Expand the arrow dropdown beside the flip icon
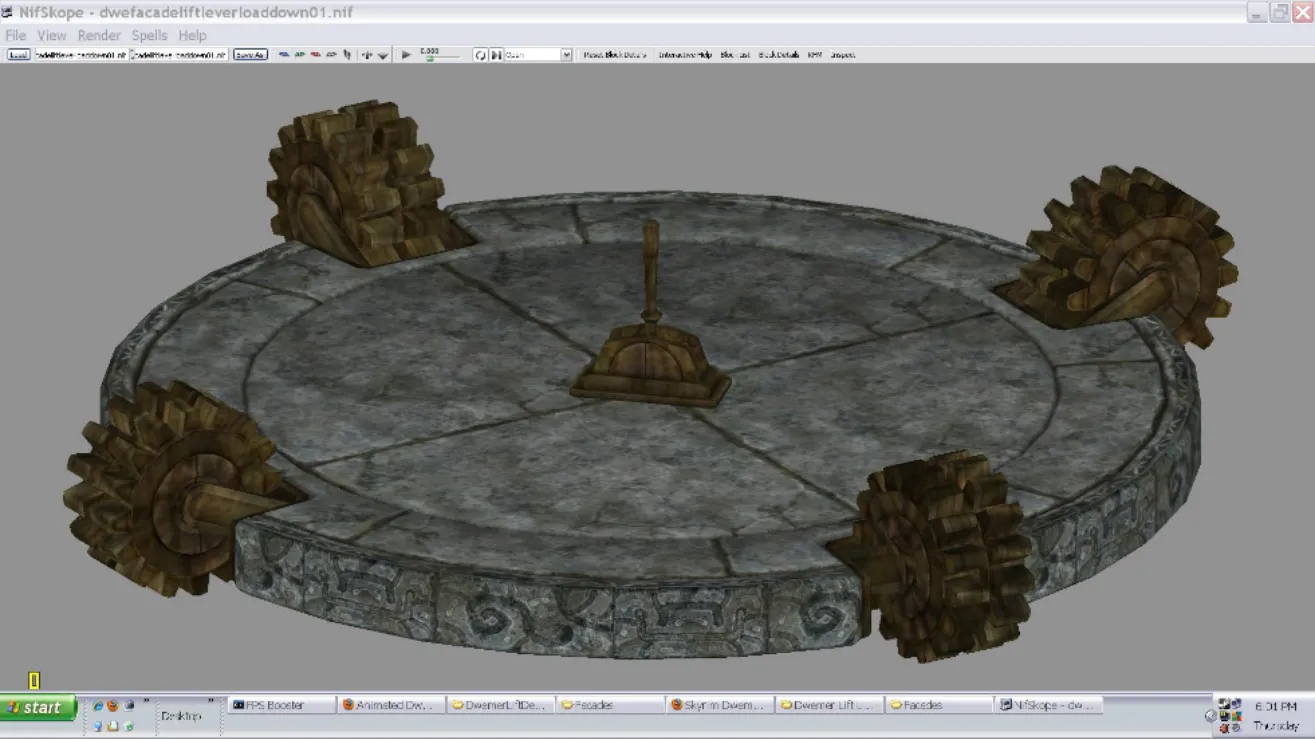 click(382, 56)
